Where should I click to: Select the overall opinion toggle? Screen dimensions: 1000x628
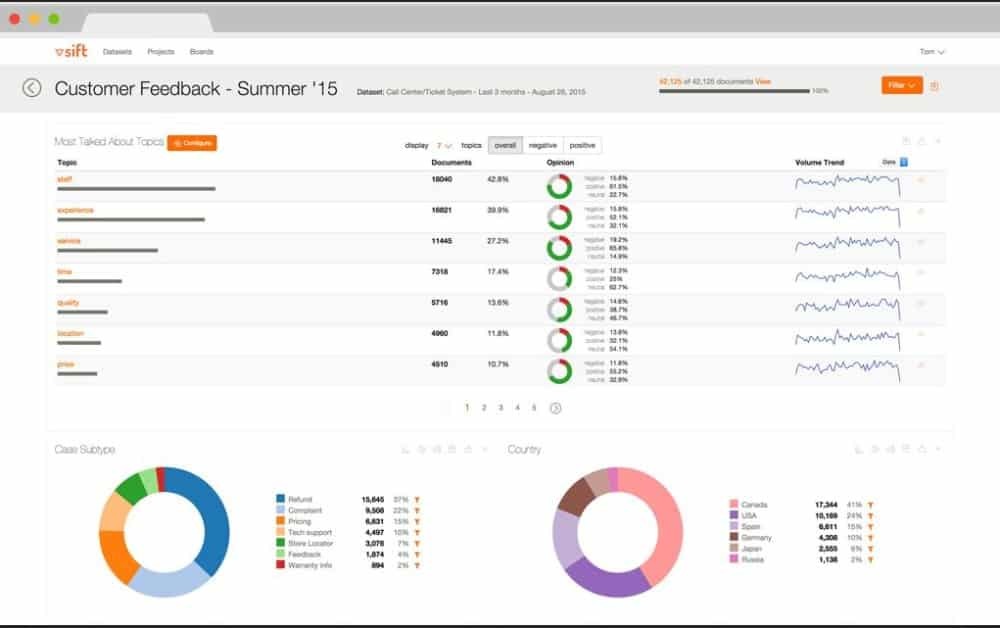pos(505,145)
